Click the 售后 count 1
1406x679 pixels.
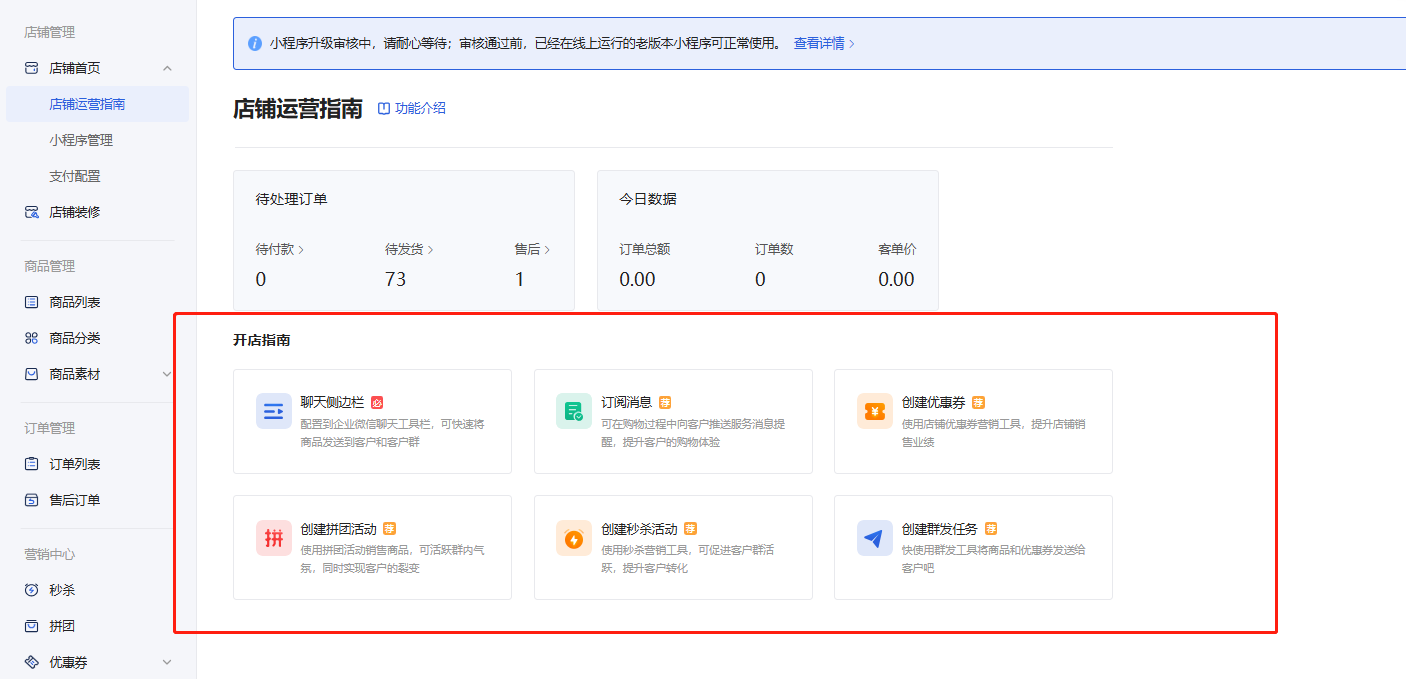click(x=520, y=280)
